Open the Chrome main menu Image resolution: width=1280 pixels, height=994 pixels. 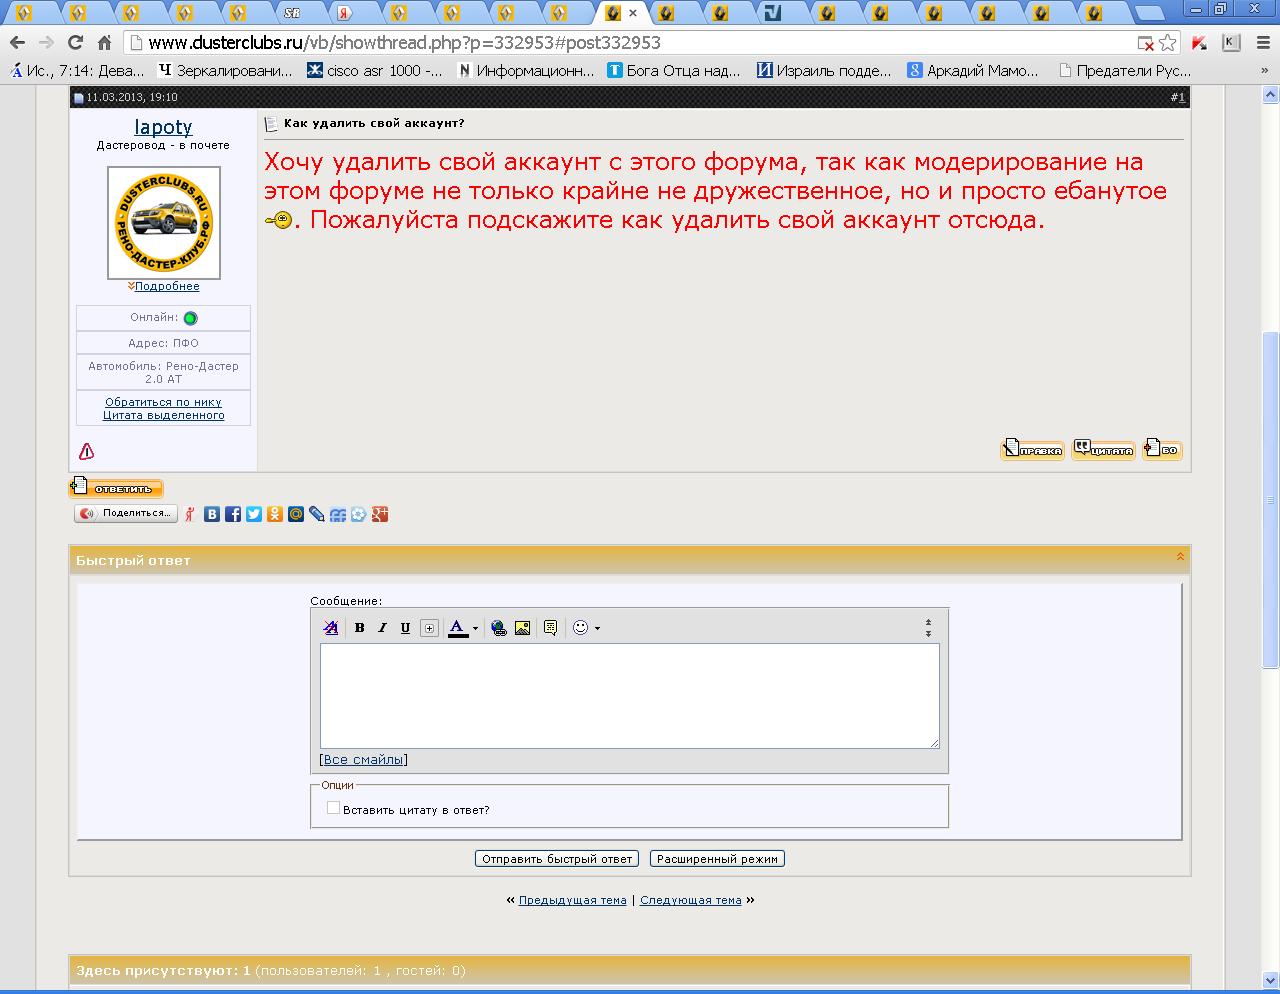pyautogui.click(x=1261, y=43)
